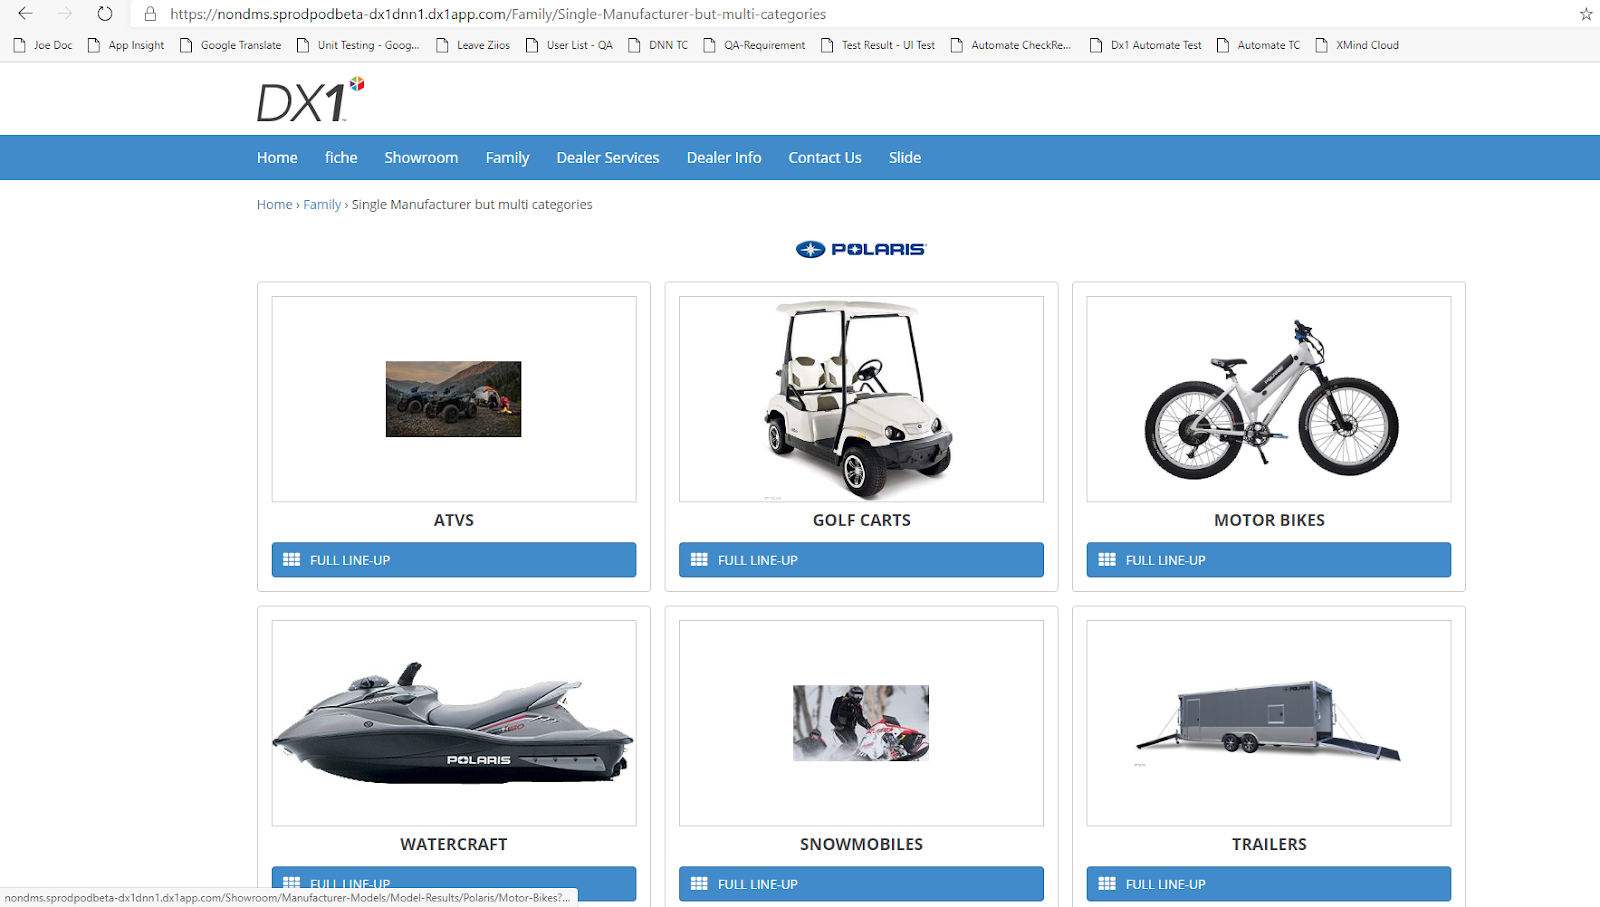Click the golf cart image

tap(861, 399)
